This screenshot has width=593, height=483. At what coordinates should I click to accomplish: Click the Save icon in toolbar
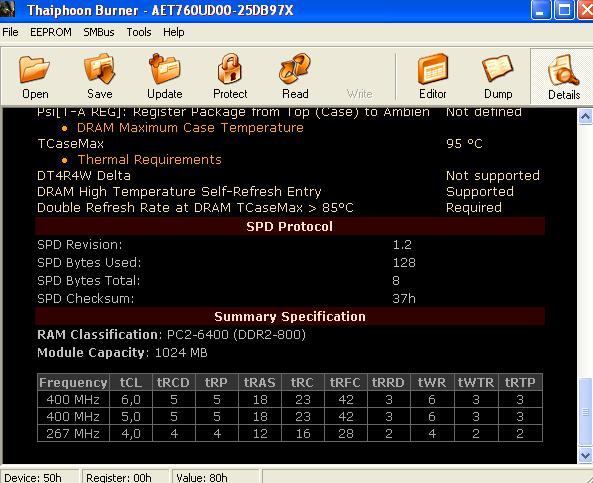[99, 68]
